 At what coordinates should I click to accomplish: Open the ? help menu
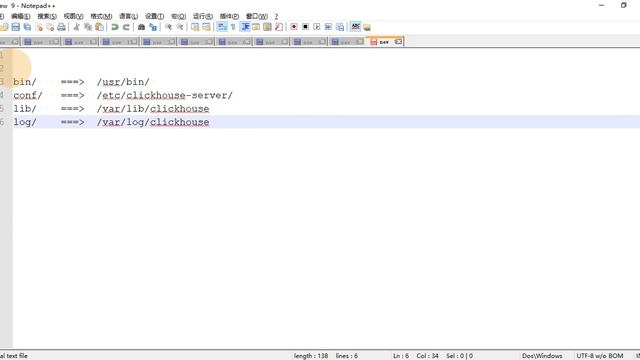[276, 16]
